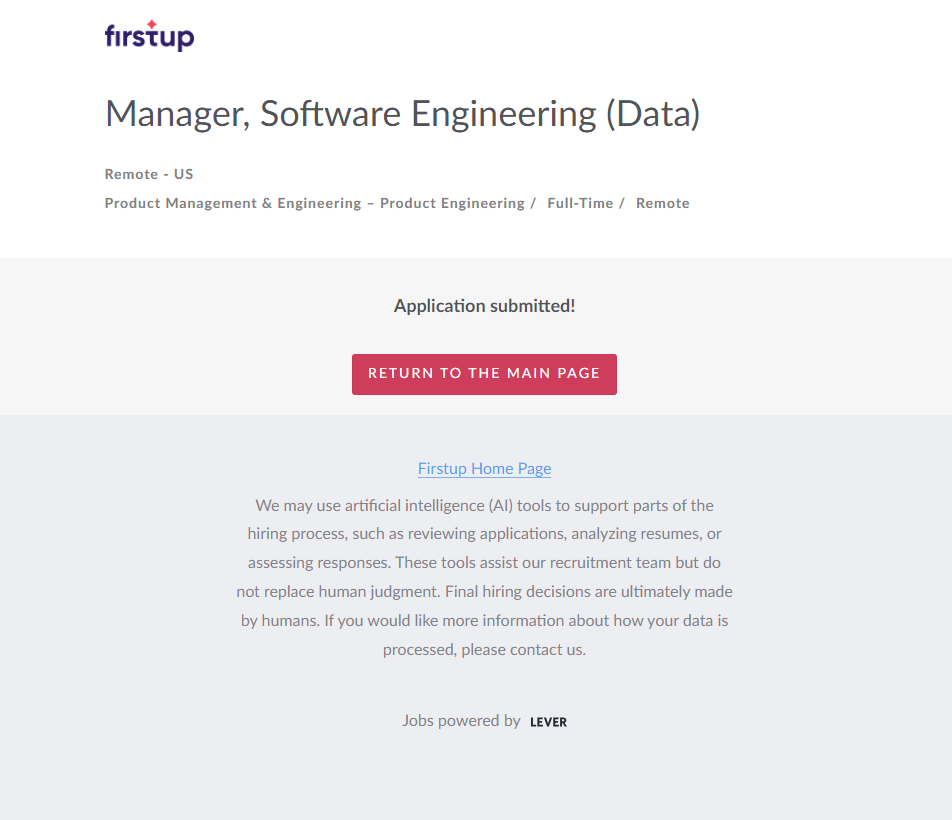Image resolution: width=952 pixels, height=820 pixels.
Task: Click 'hiring process, such as reviewing applications' line
Action: pos(484,534)
